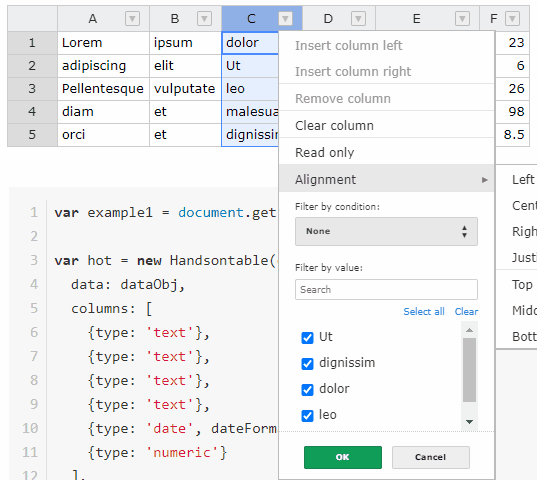This screenshot has height=480, width=537.
Task: Uncheck the dolor value checkbox
Action: click(307, 390)
